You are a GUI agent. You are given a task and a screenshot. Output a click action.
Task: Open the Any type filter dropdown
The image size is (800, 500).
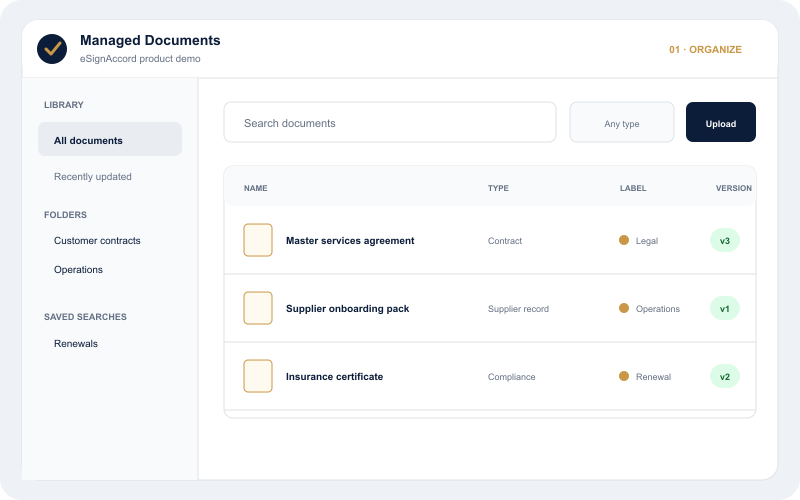[x=621, y=122]
